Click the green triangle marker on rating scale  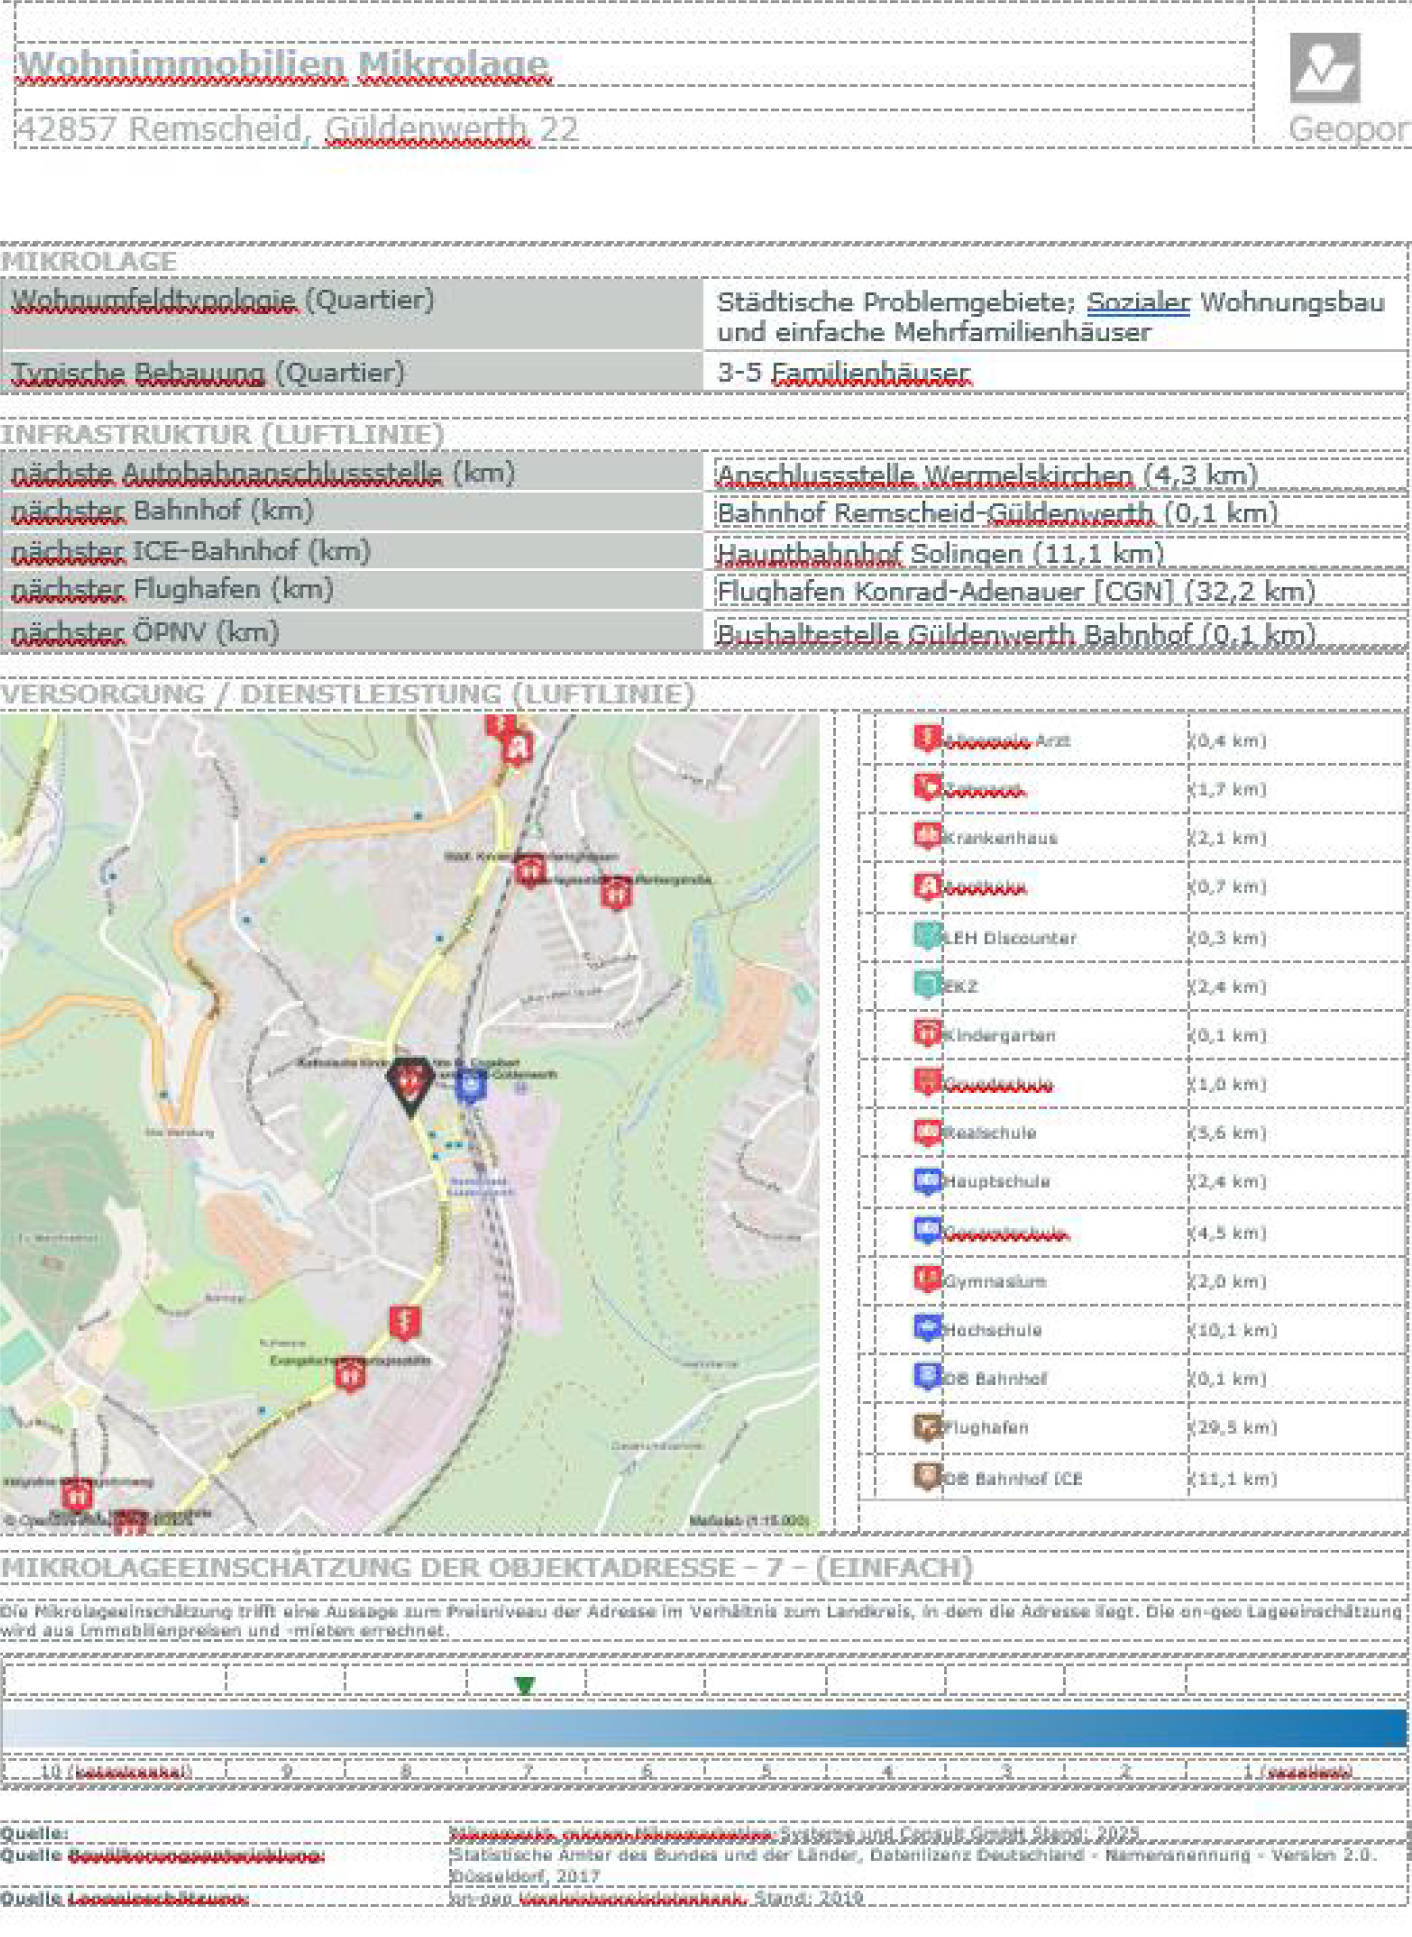click(524, 1686)
